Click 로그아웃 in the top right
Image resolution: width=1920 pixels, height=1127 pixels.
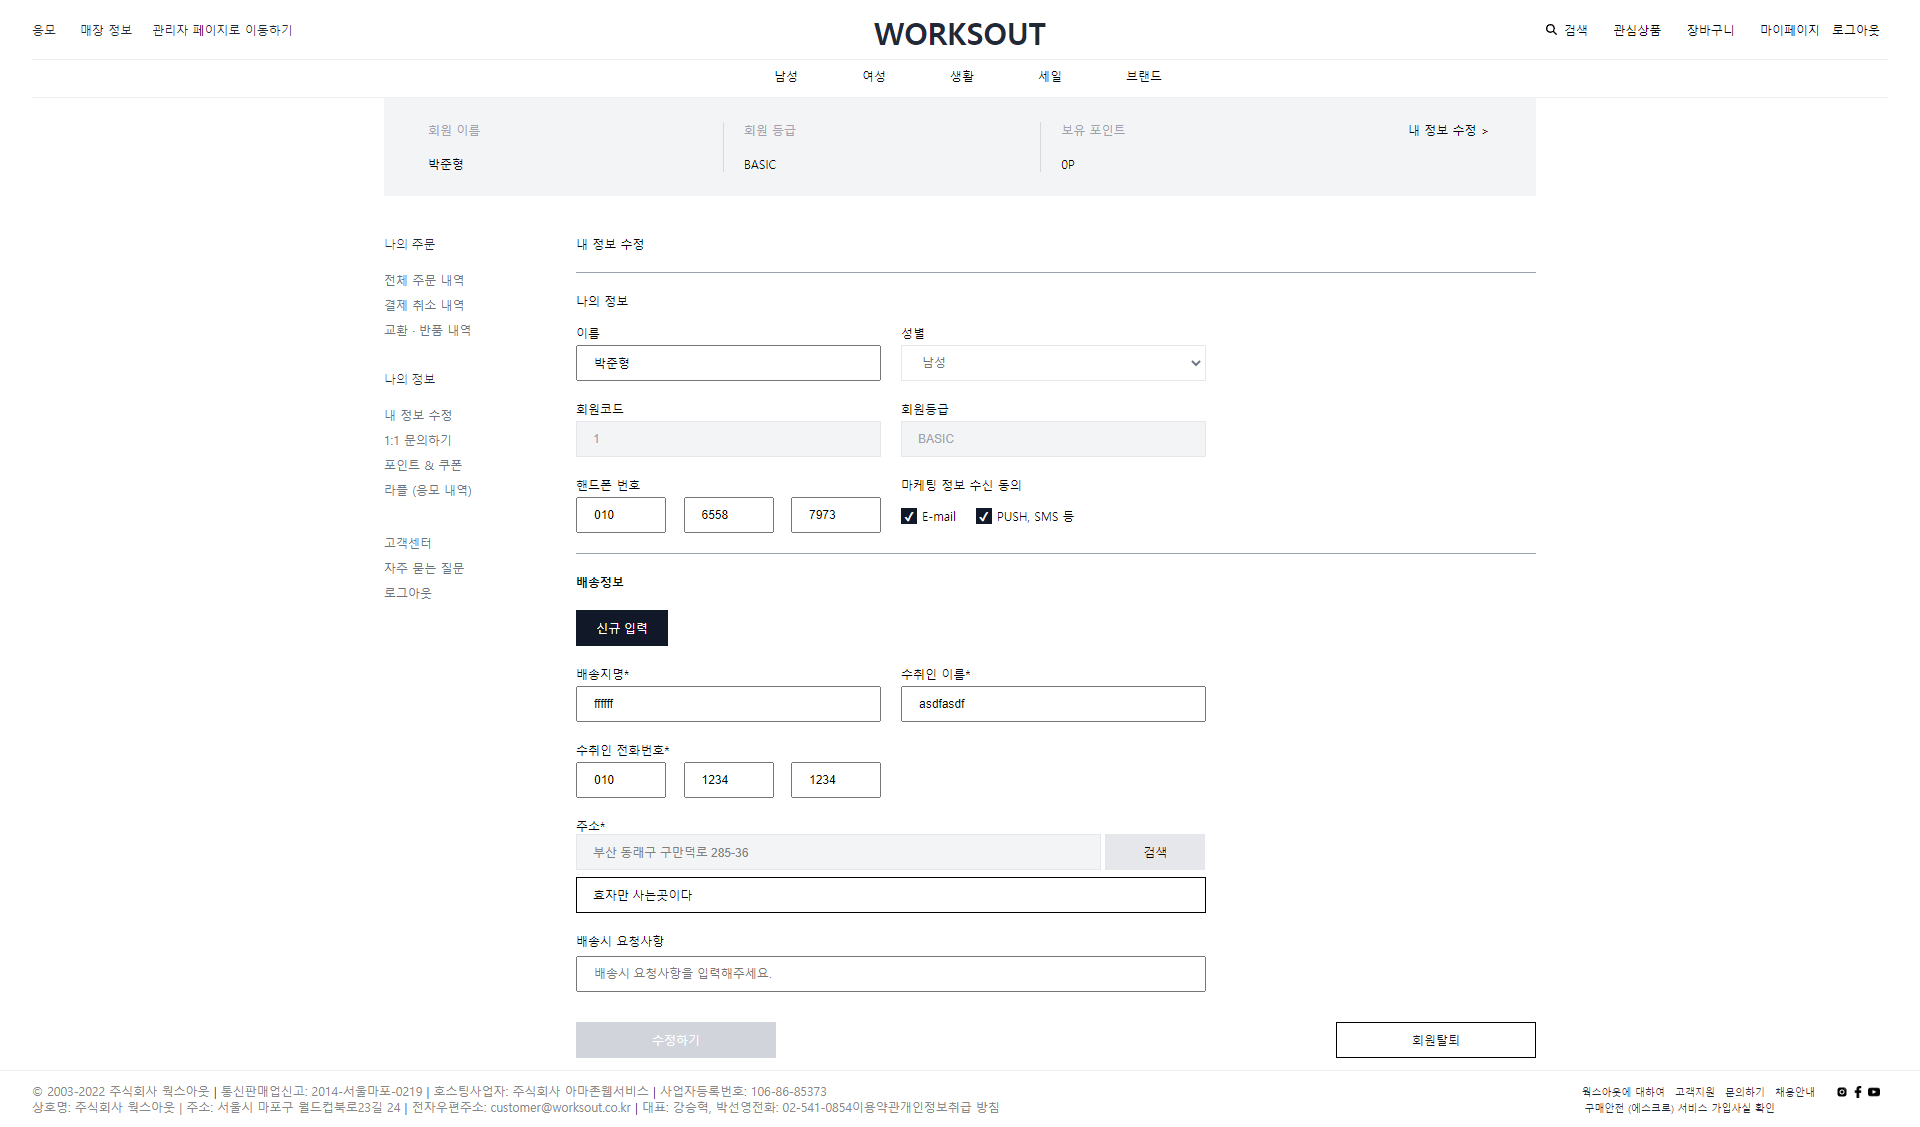click(x=1856, y=29)
